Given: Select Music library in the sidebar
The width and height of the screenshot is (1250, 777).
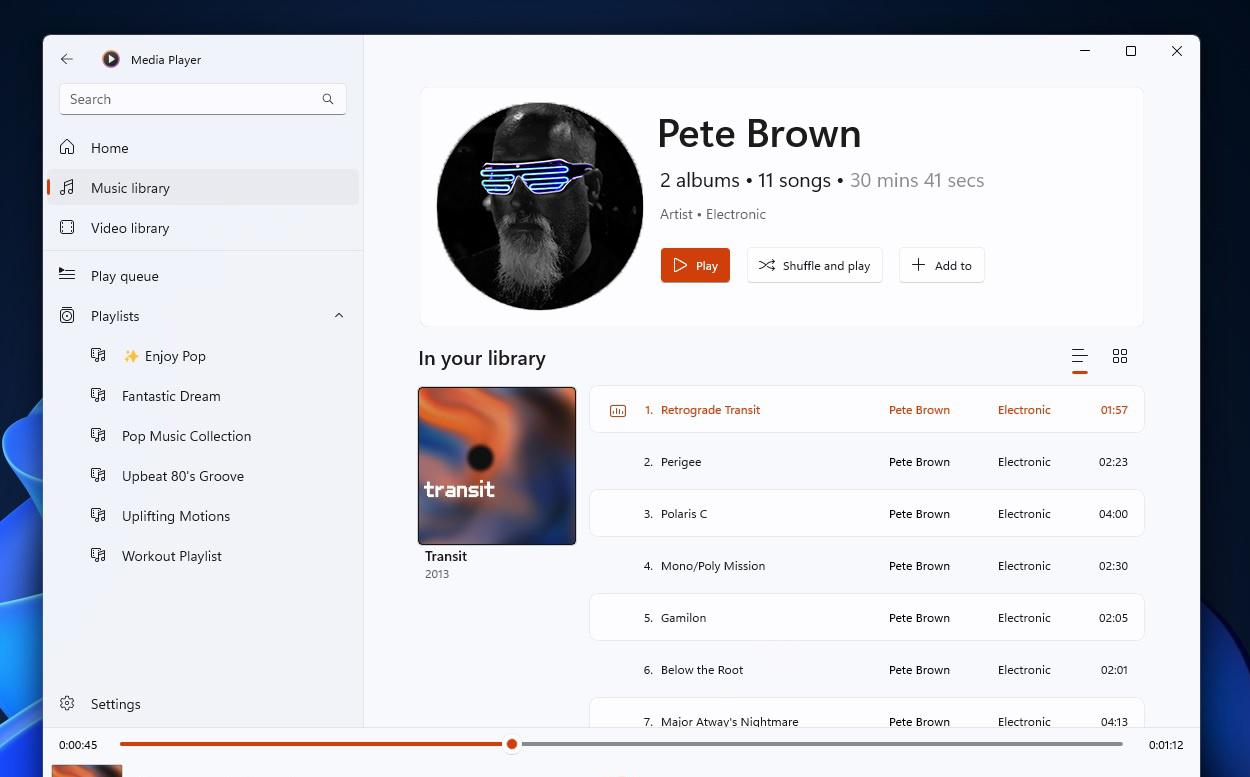Looking at the screenshot, I should point(203,188).
